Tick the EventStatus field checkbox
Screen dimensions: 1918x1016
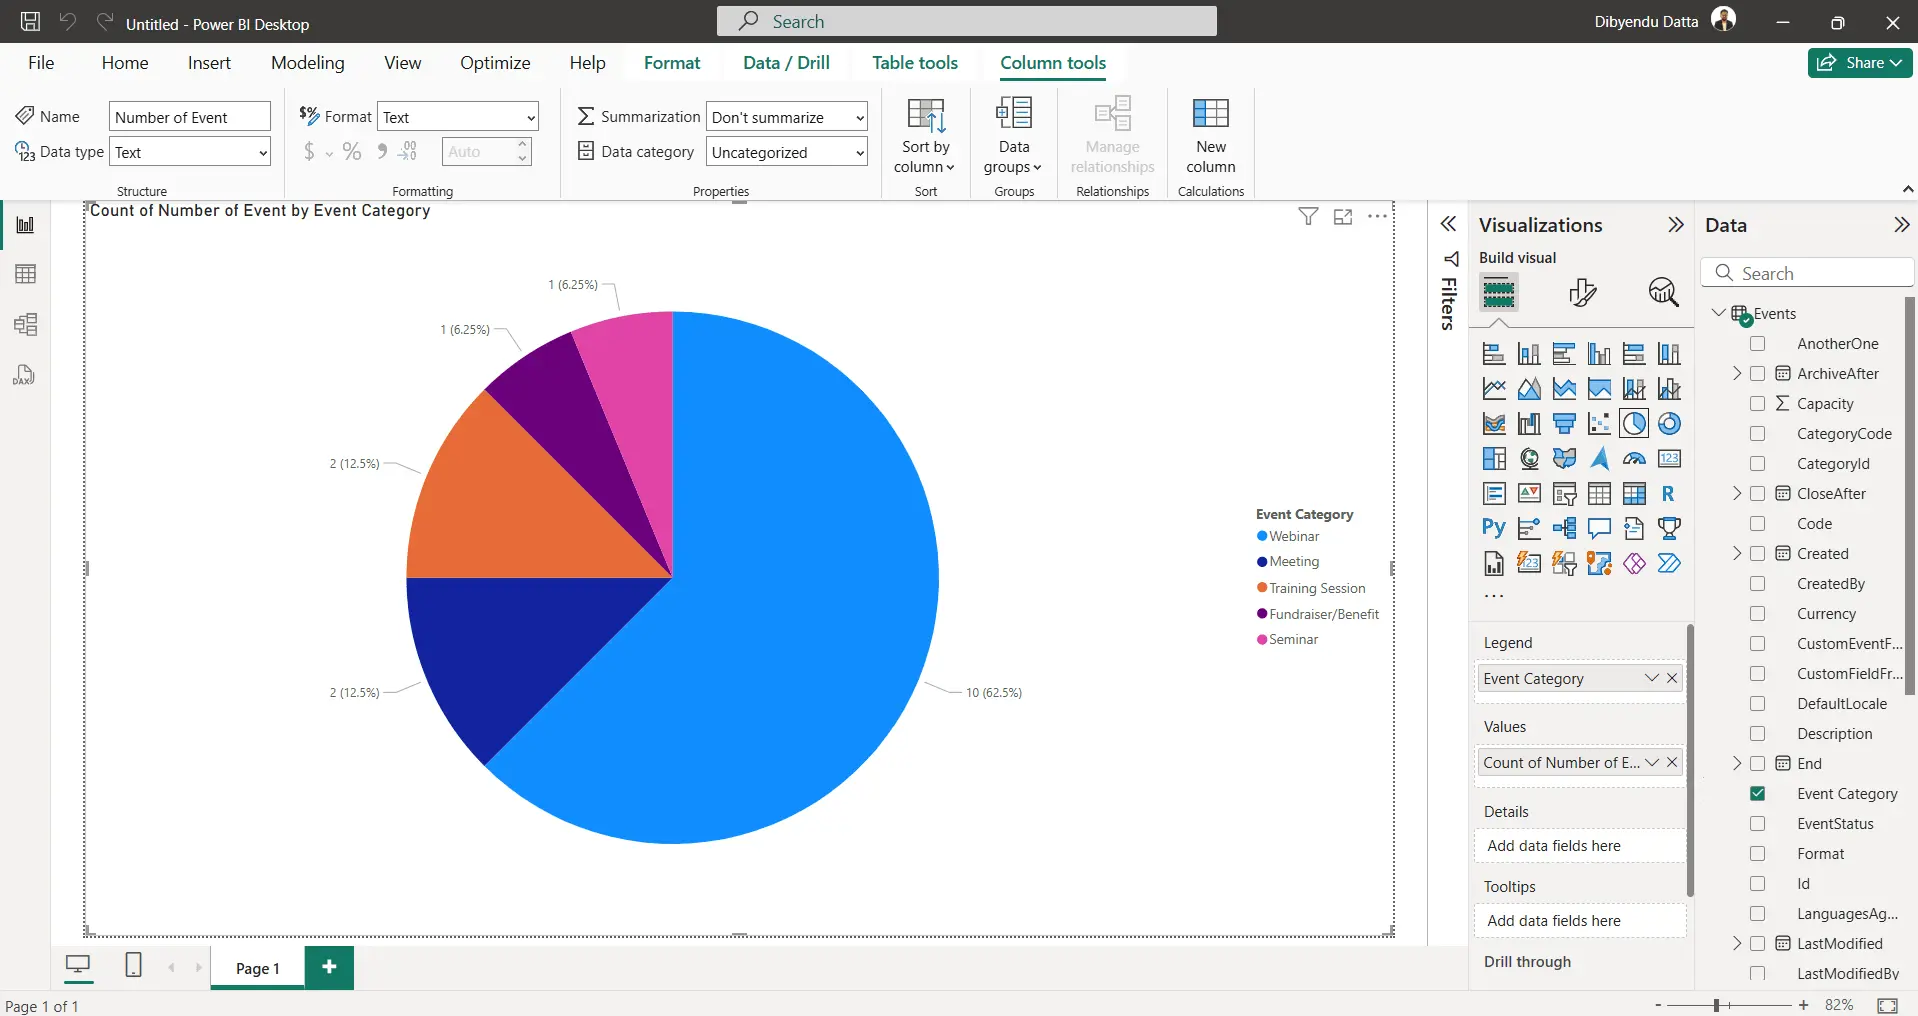click(x=1757, y=824)
